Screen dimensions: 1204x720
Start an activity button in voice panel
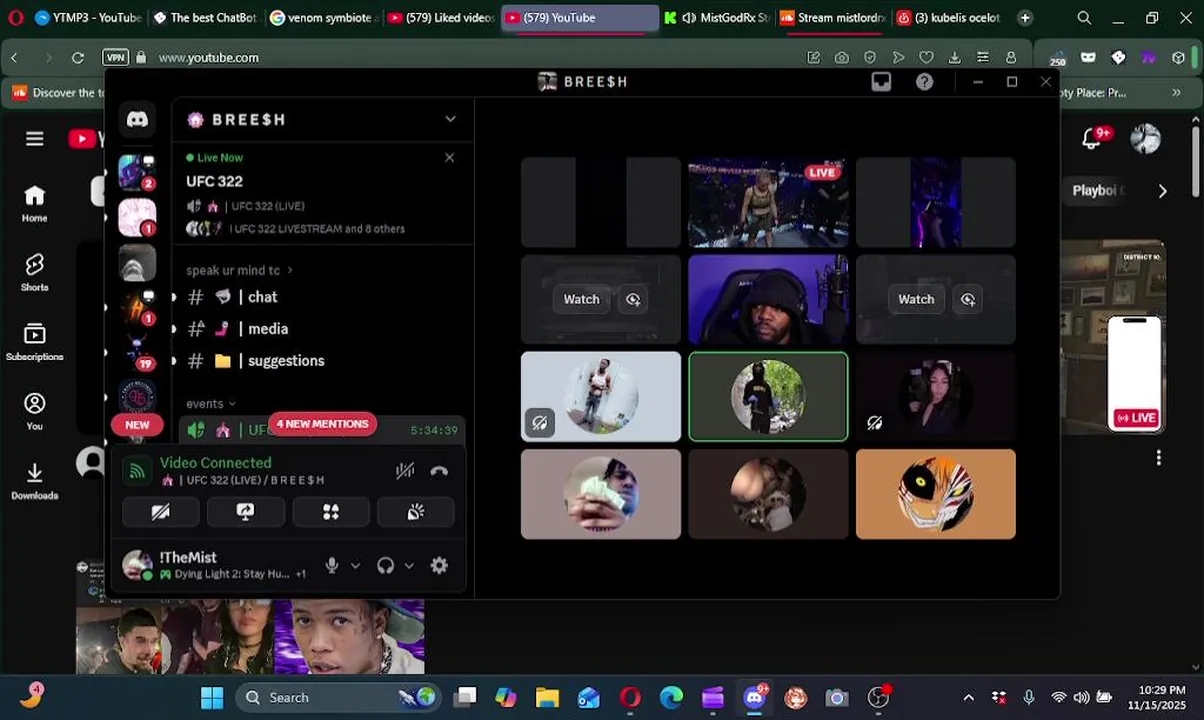click(x=331, y=512)
